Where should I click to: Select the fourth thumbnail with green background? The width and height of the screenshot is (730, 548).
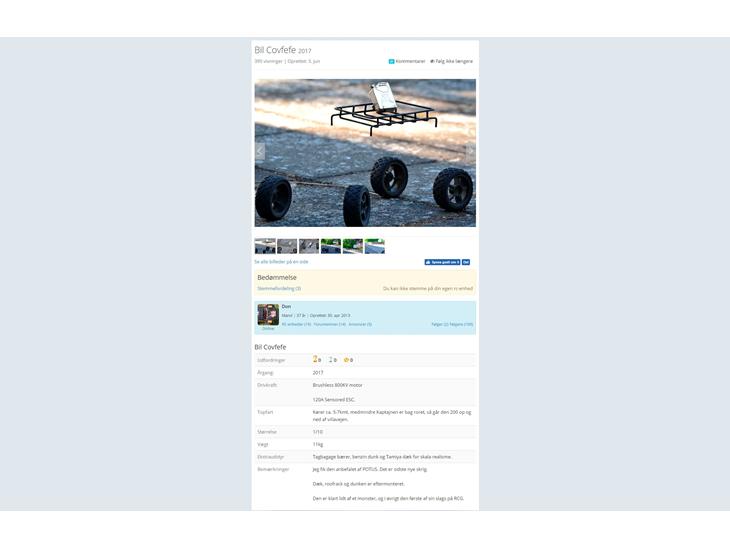(x=331, y=246)
